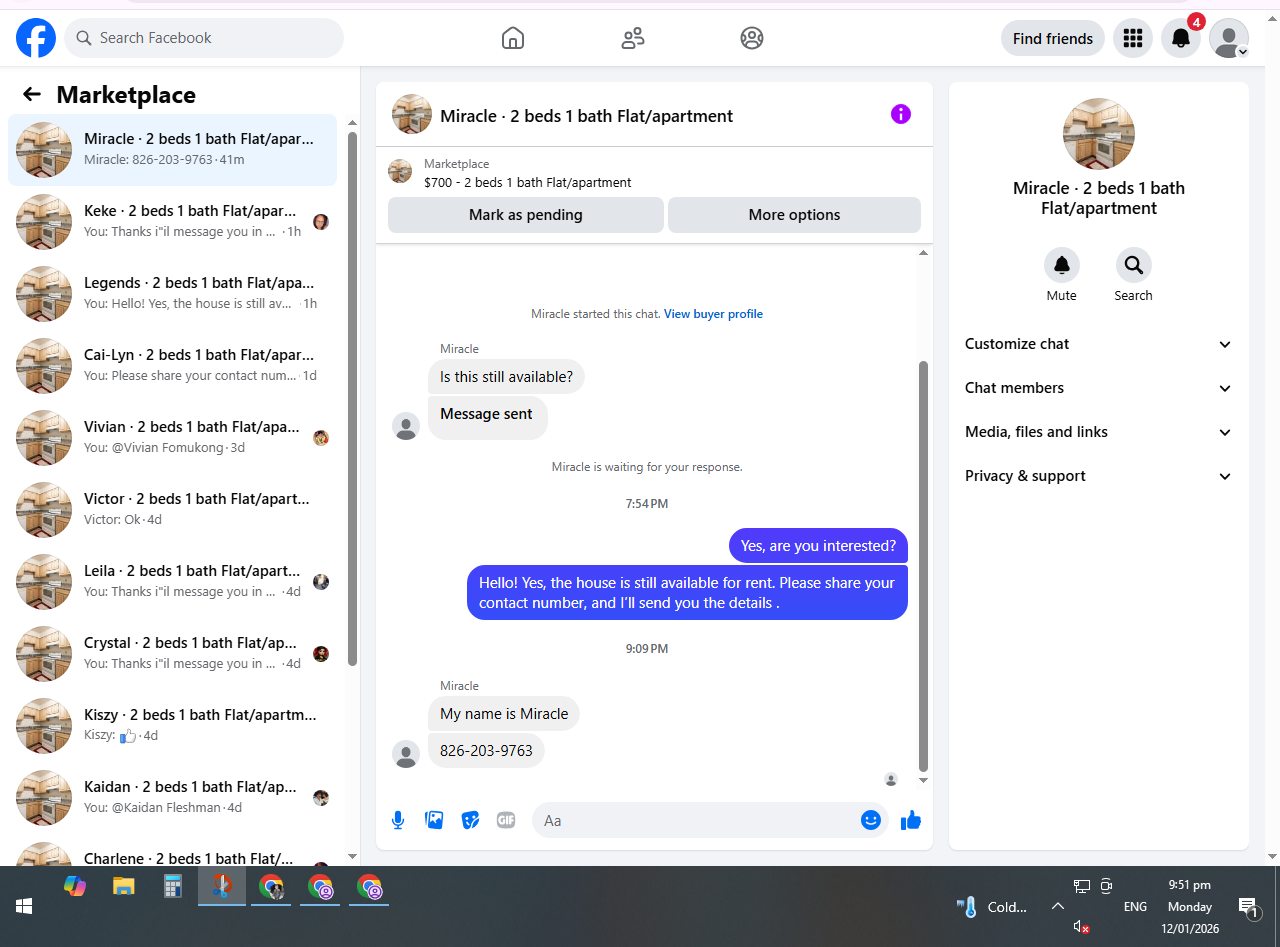Open Crystal conversation in chat list
The height and width of the screenshot is (947, 1280).
(172, 654)
